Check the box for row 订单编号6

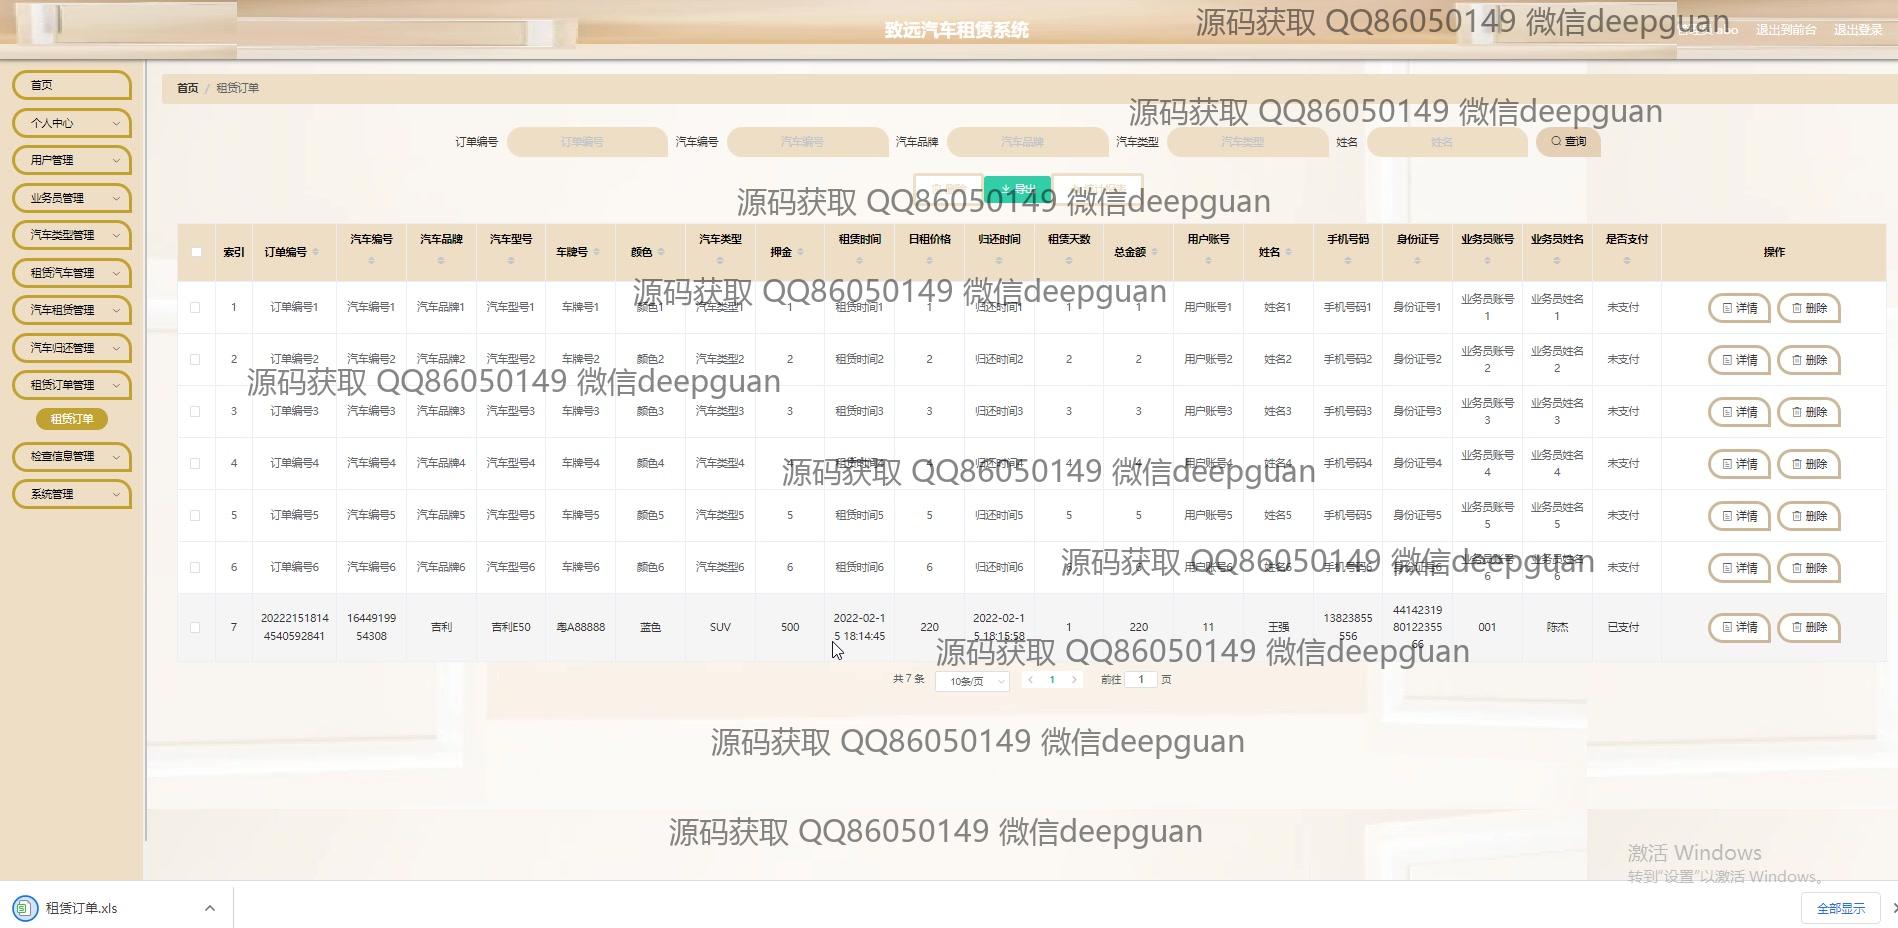pyautogui.click(x=195, y=568)
